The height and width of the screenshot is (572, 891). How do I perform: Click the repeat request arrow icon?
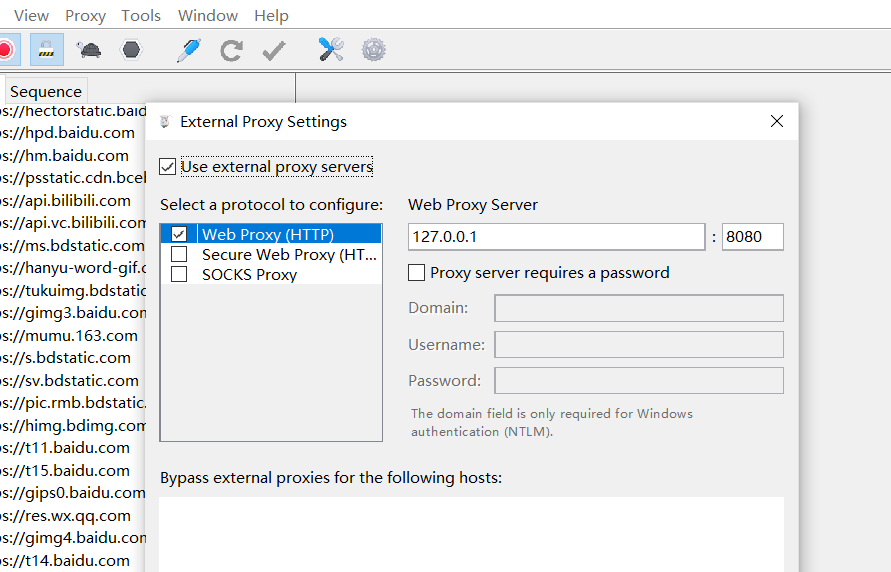pyautogui.click(x=231, y=49)
